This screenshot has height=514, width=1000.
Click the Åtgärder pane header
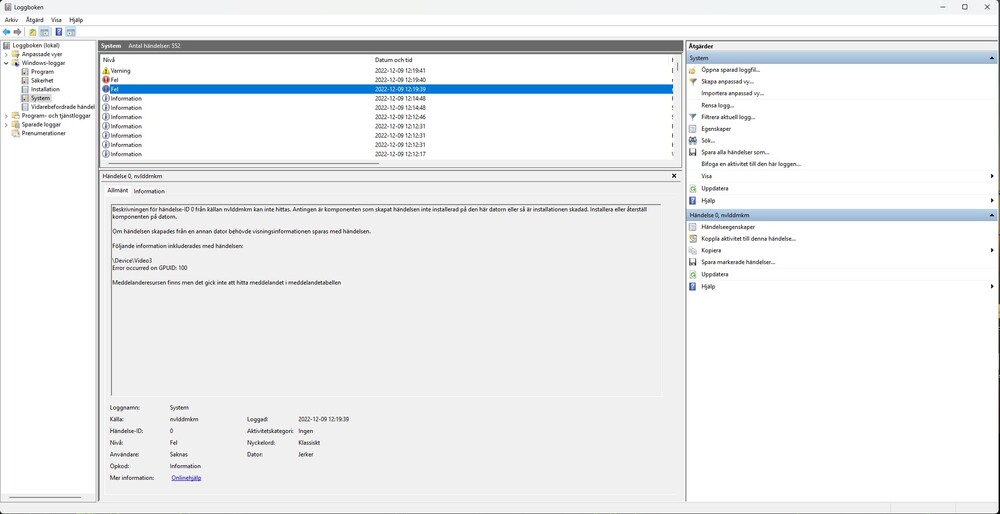point(842,47)
